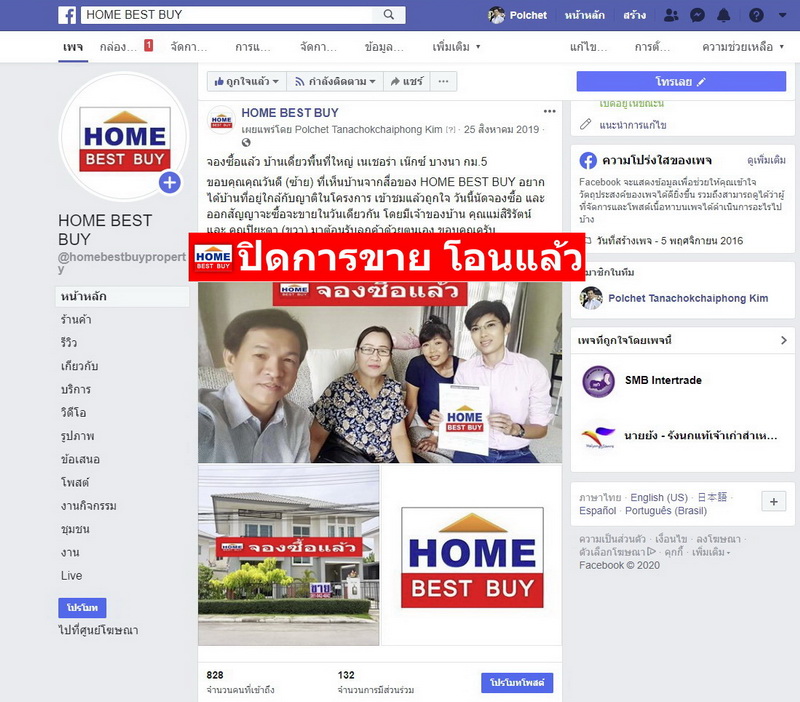Click the help question mark icon

click(x=756, y=15)
